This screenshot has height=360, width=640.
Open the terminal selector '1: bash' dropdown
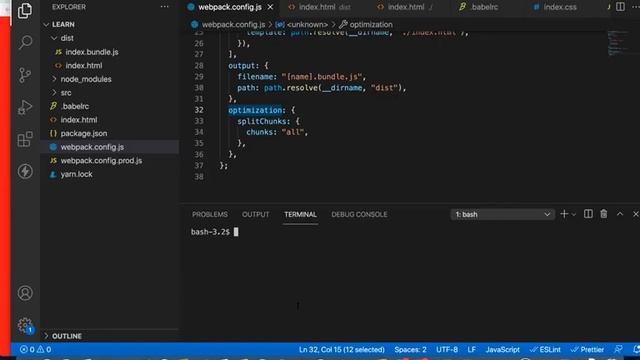pos(502,214)
